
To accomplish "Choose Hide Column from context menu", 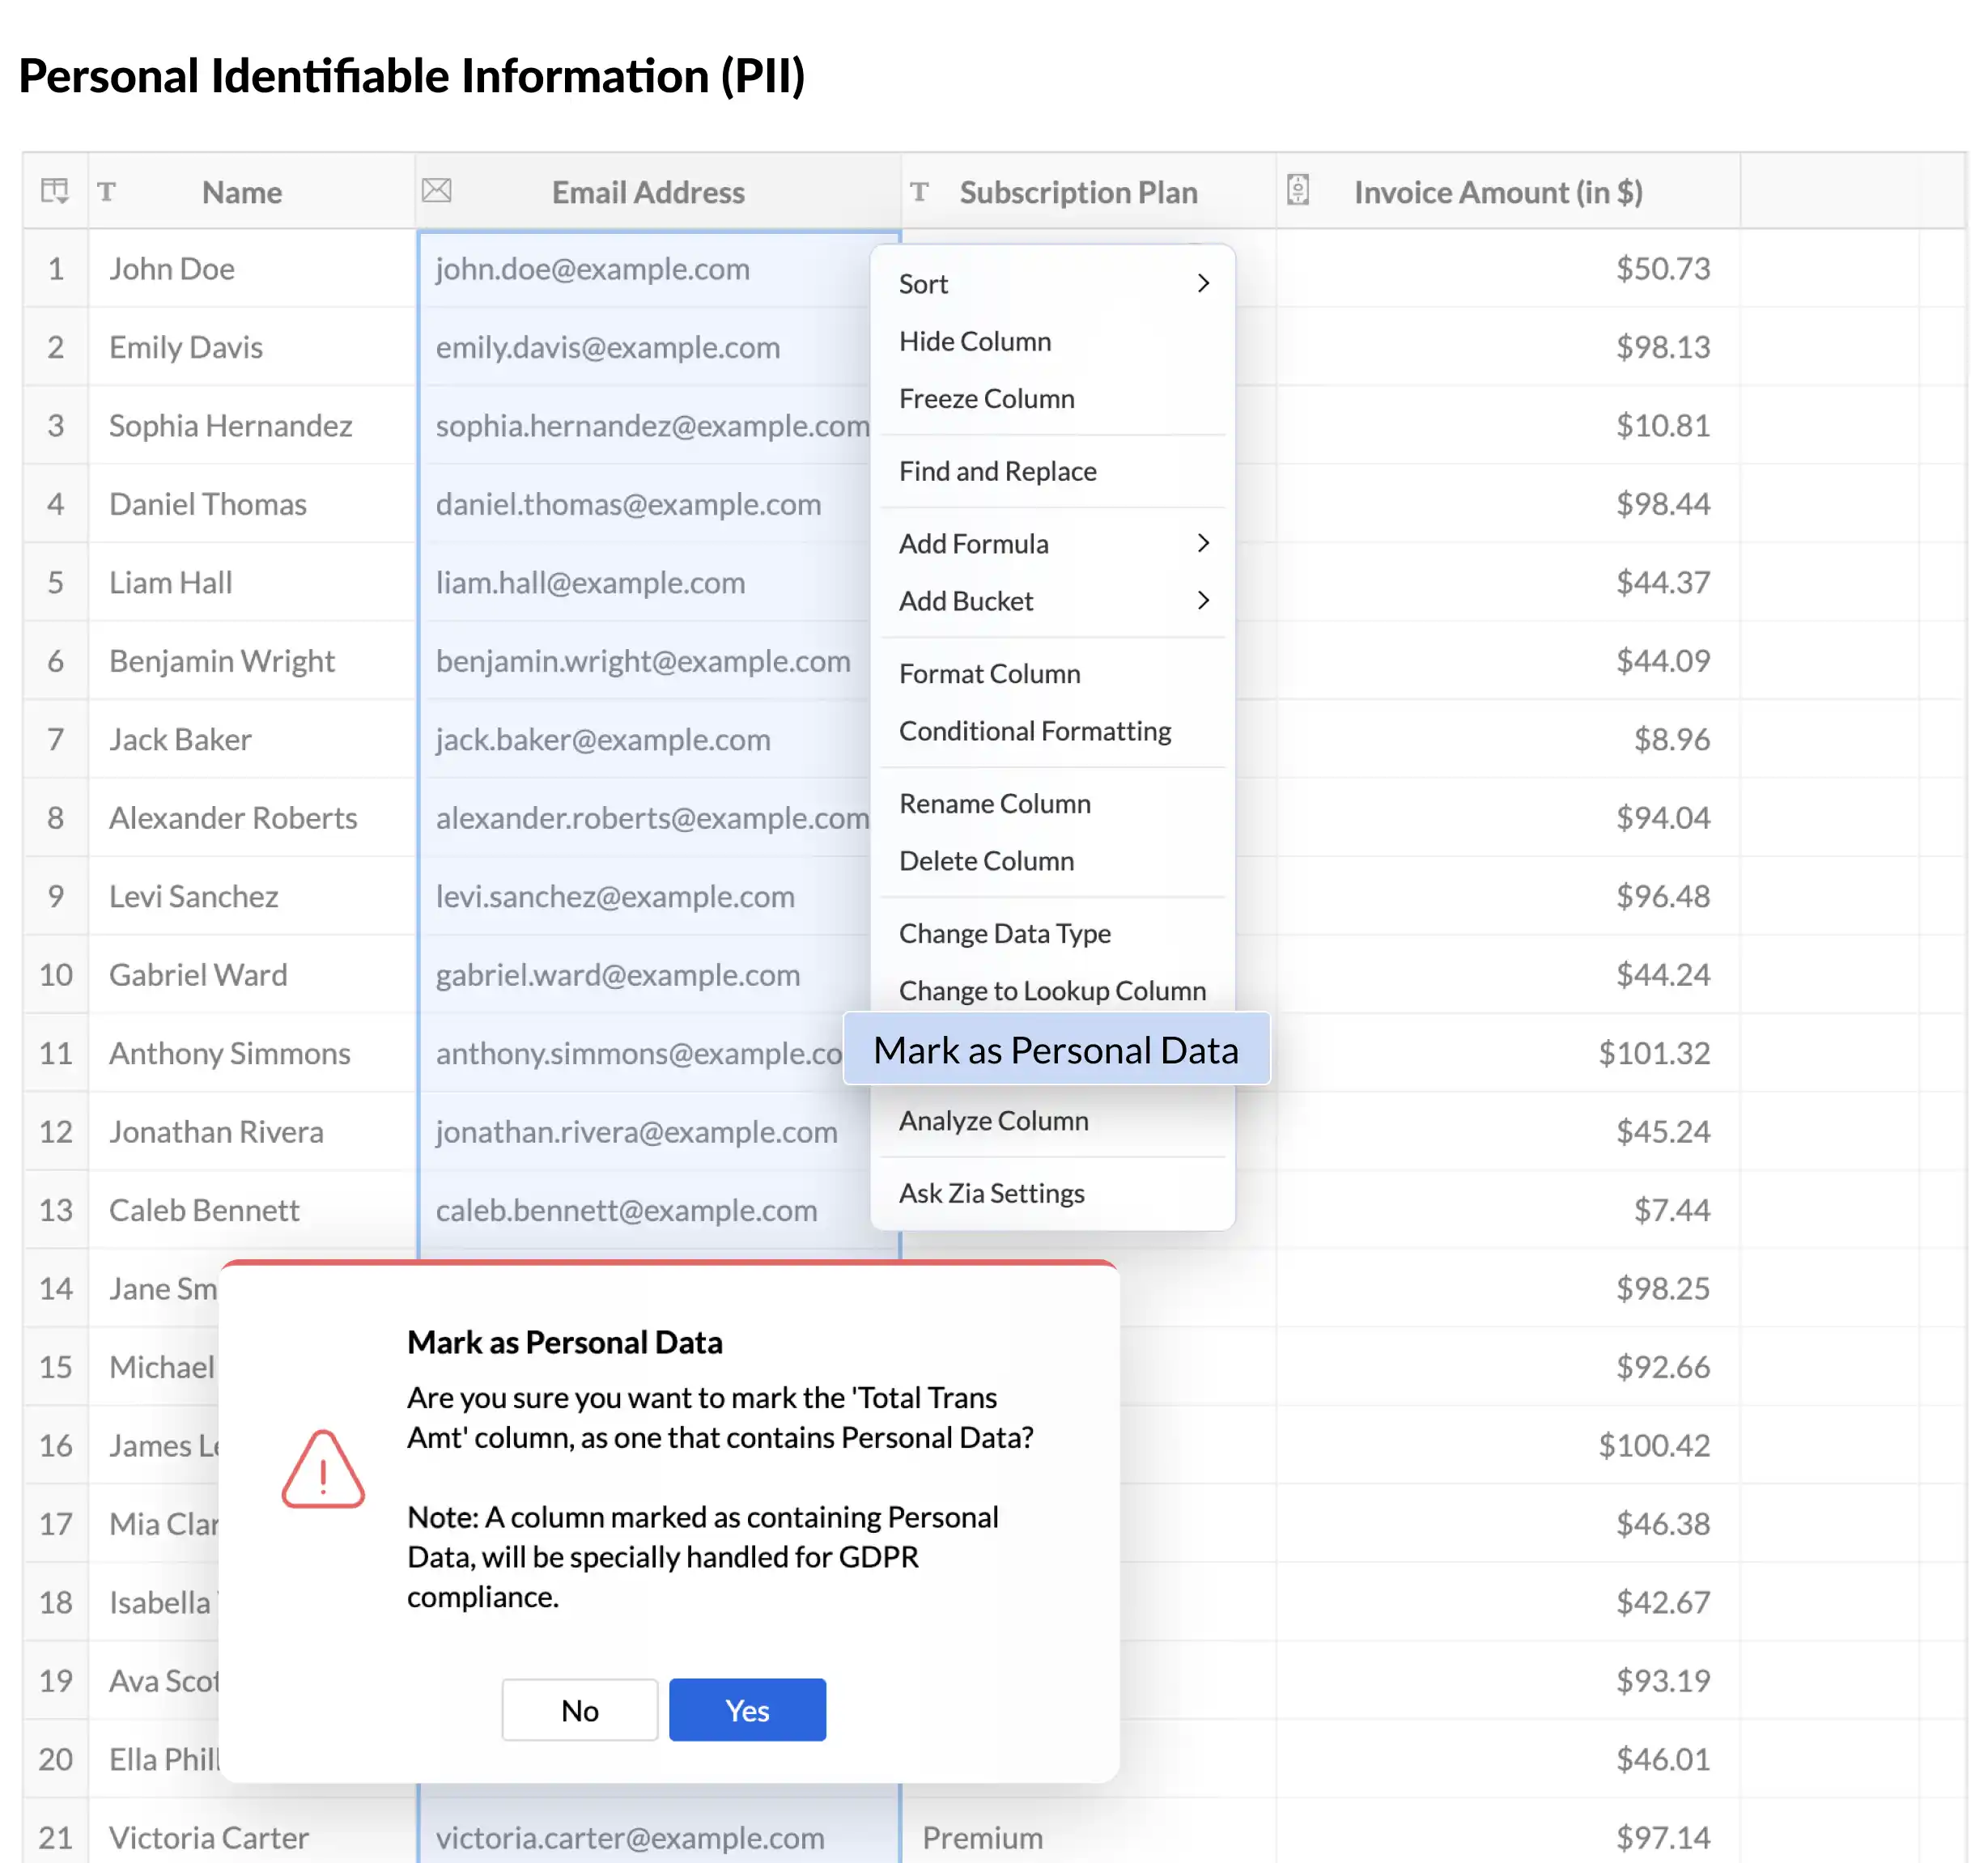I will [x=975, y=342].
